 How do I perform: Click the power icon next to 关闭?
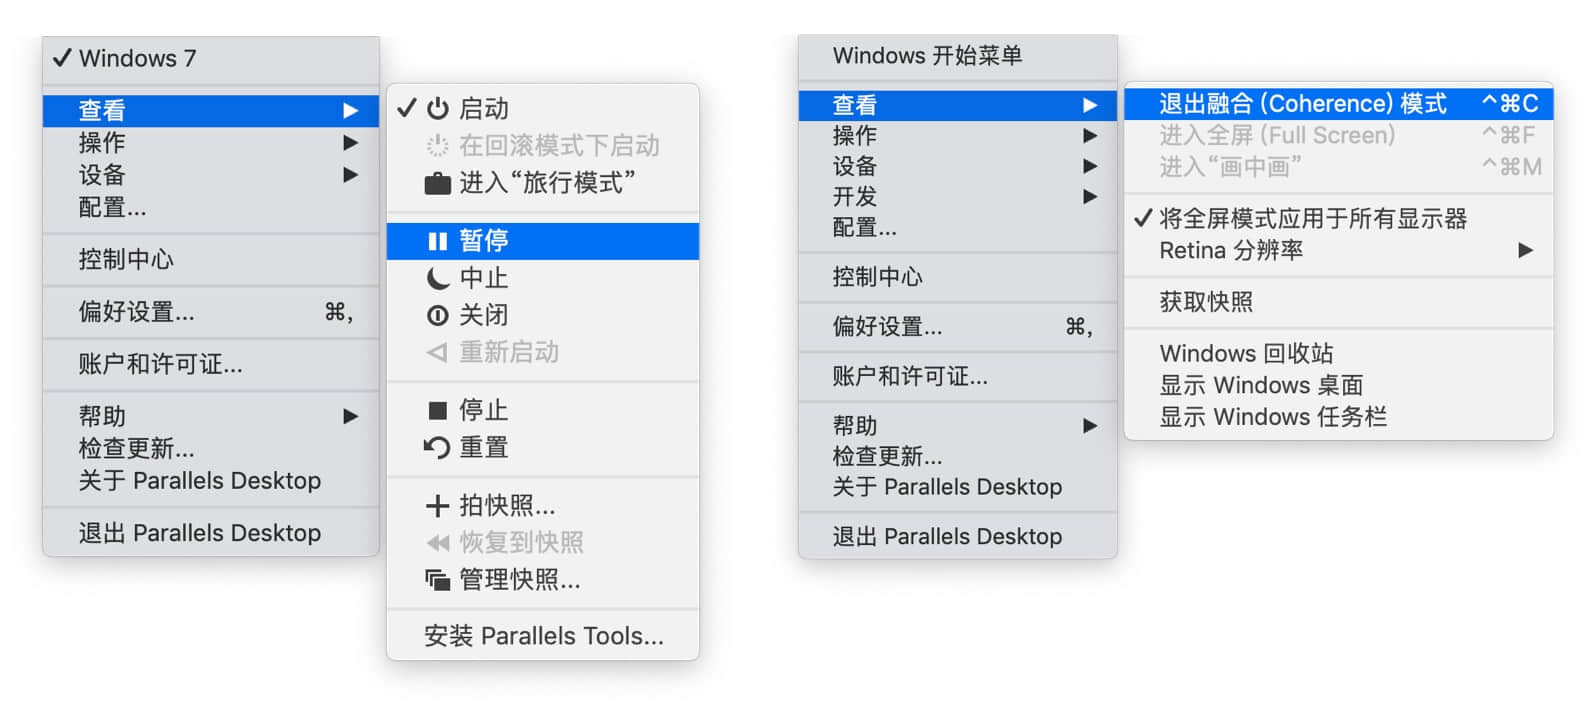[x=437, y=316]
